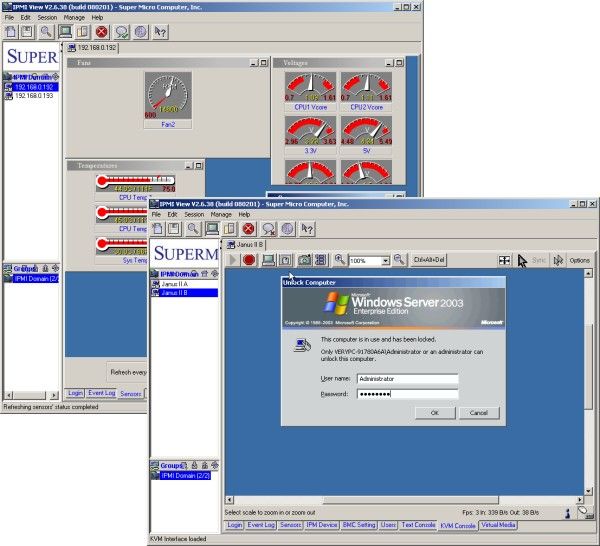
Task: Click the full-screen arrows icon in KVM toolbar
Action: (x=504, y=260)
